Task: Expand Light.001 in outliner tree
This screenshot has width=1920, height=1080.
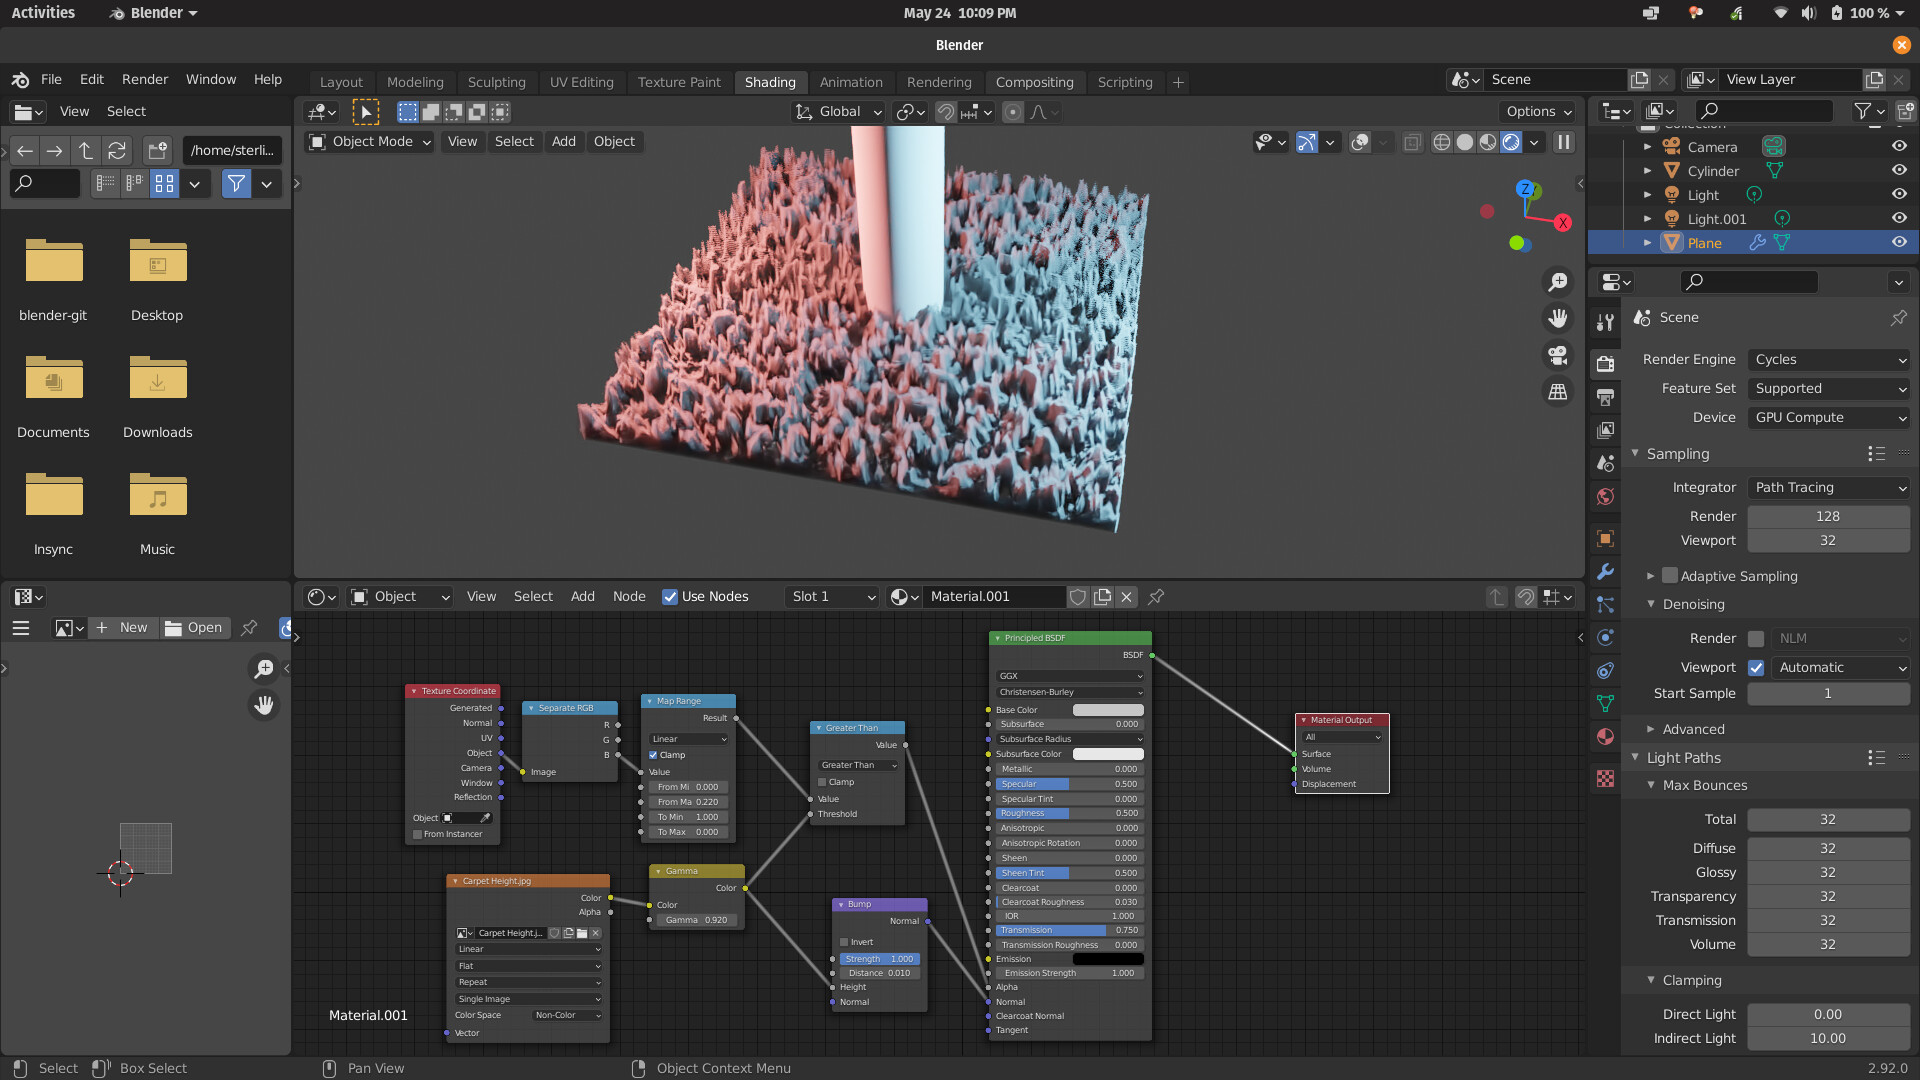Action: point(1648,219)
